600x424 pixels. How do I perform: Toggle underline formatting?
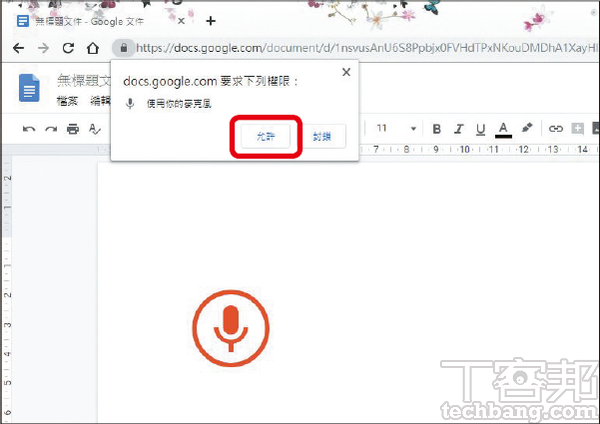pyautogui.click(x=481, y=130)
